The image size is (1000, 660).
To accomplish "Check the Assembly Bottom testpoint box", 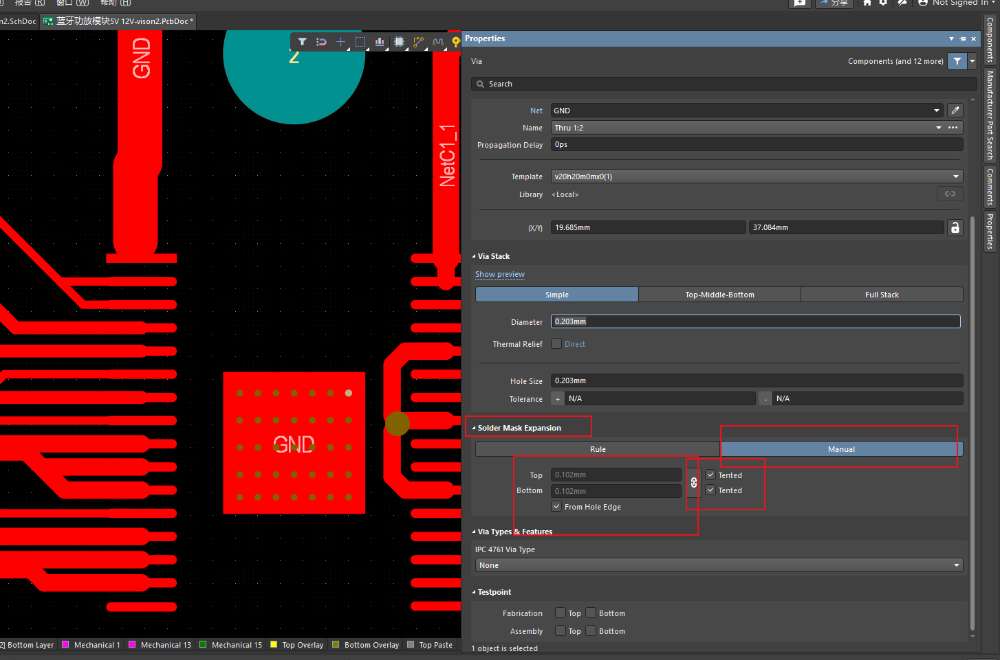I will point(591,631).
